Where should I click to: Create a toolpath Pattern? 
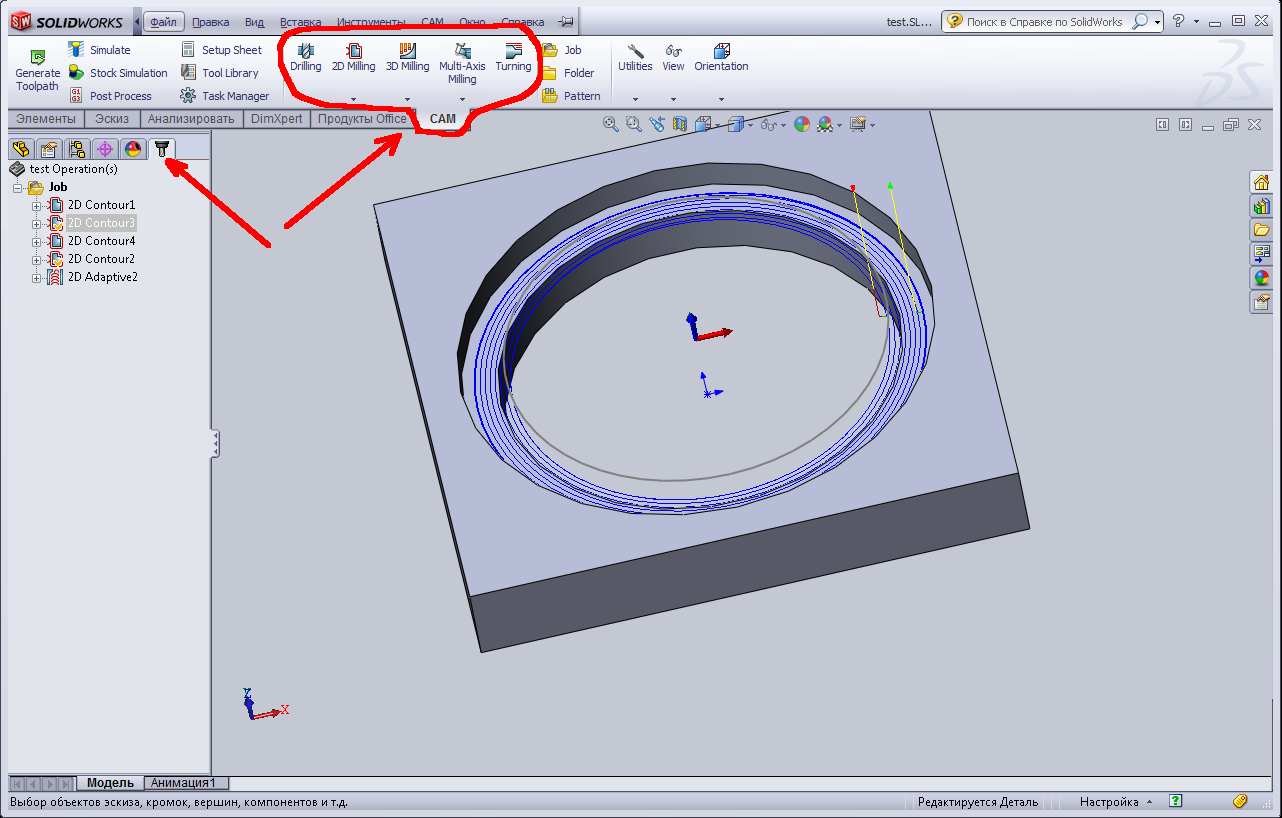tap(571, 96)
